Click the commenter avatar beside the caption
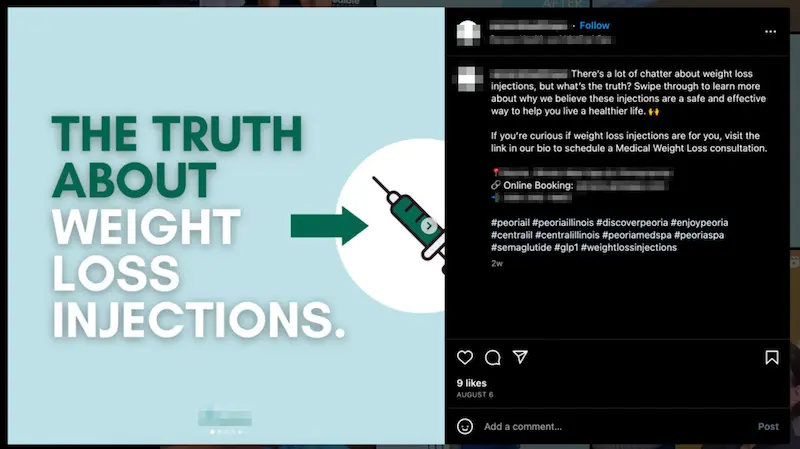Viewport: 800px width, 449px height. (x=468, y=79)
